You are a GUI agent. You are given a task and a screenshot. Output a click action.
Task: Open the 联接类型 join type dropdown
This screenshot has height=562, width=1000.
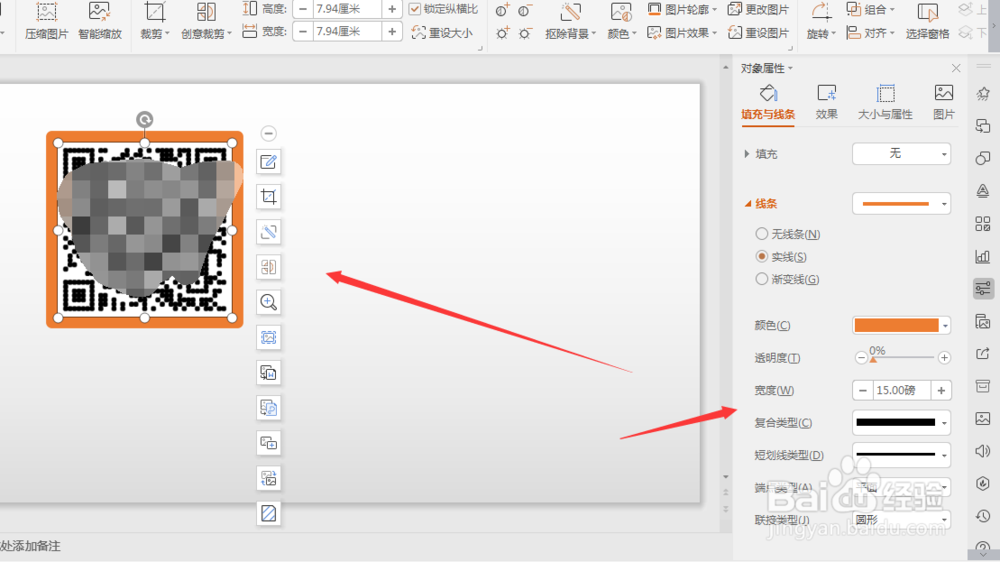click(x=901, y=520)
